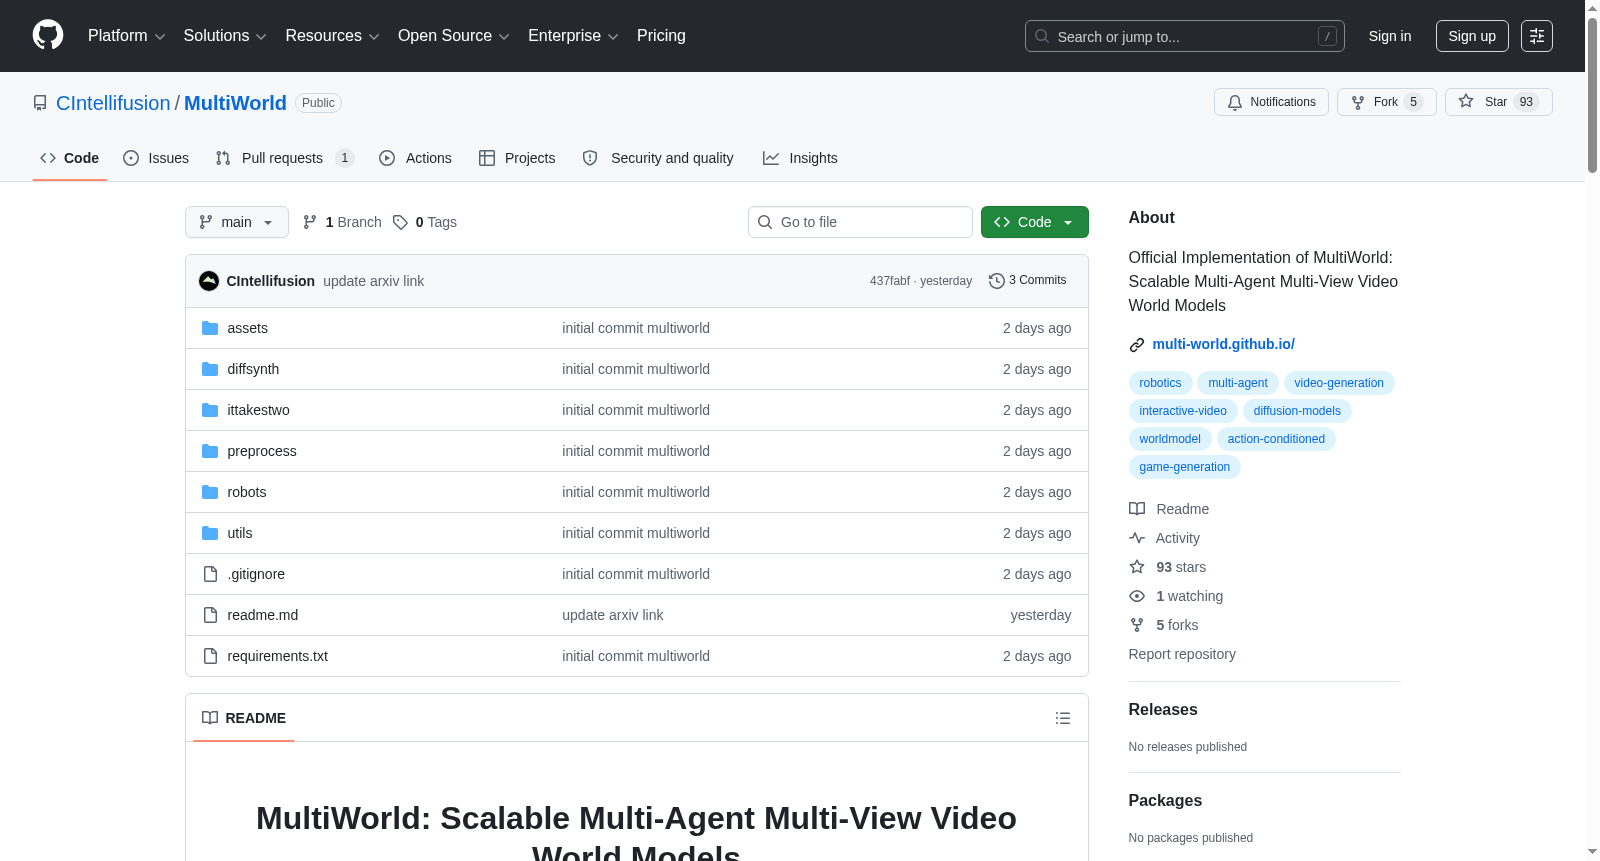Click the branch icon beside 1 Branch

pos(310,222)
